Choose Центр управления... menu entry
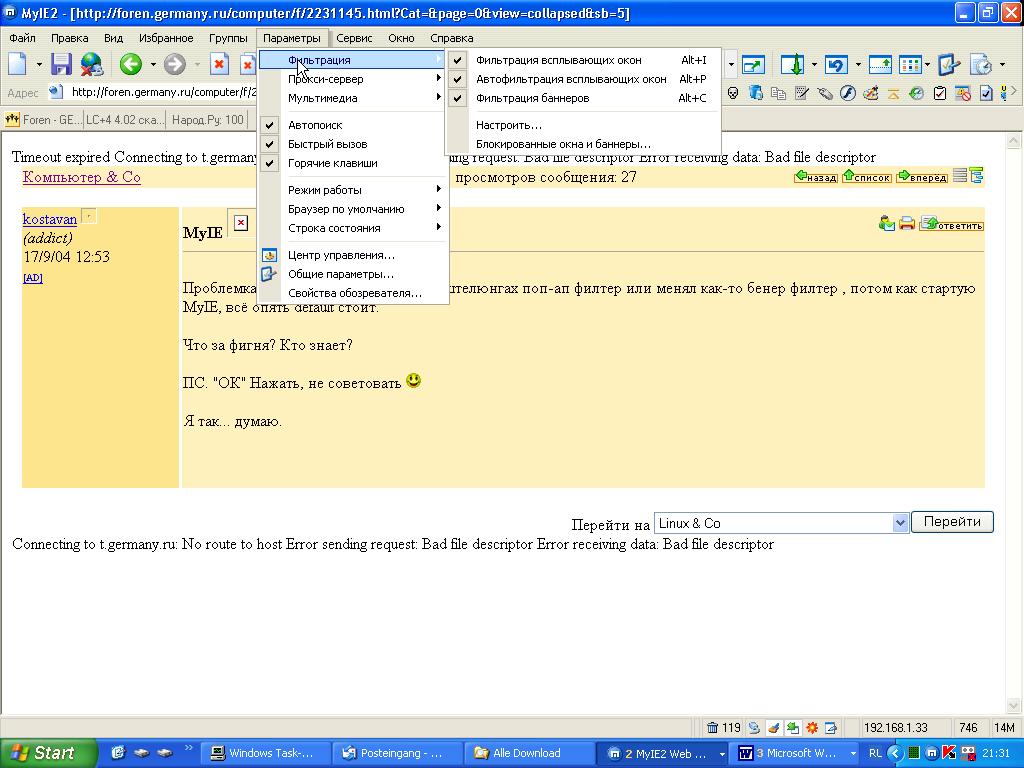This screenshot has width=1024, height=768. coord(353,255)
